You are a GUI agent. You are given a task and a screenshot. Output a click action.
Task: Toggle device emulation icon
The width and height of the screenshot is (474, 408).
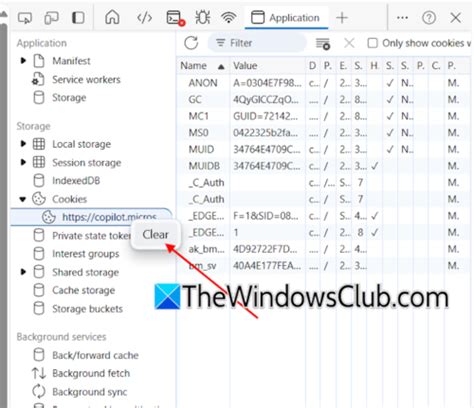pyautogui.click(x=51, y=18)
